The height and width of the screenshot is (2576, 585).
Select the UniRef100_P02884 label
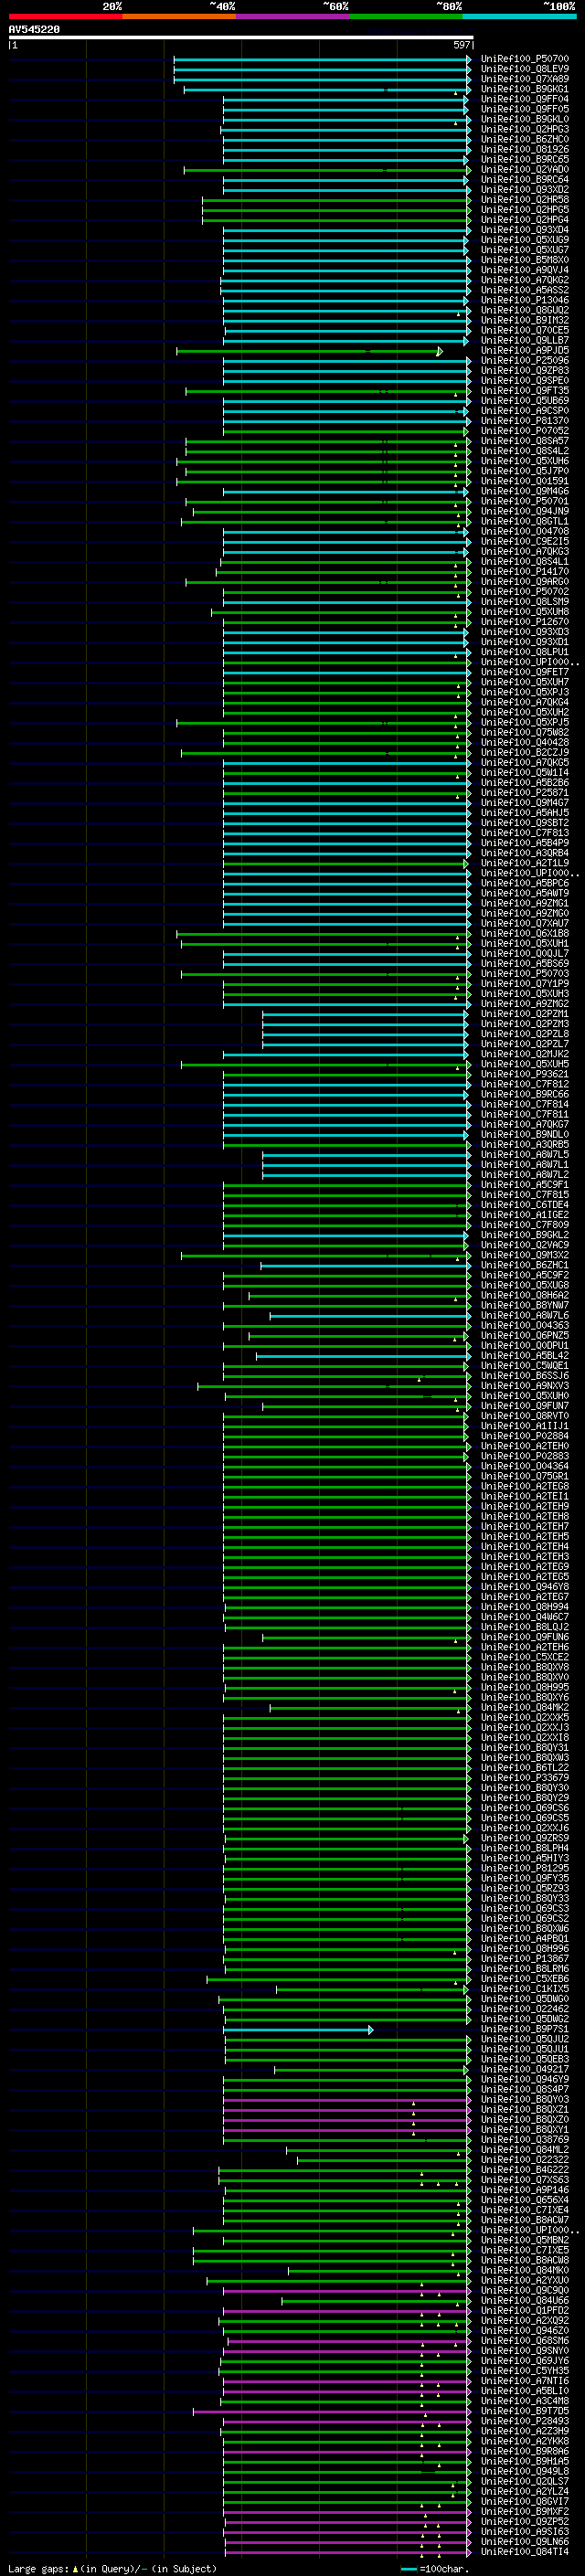525,1436
